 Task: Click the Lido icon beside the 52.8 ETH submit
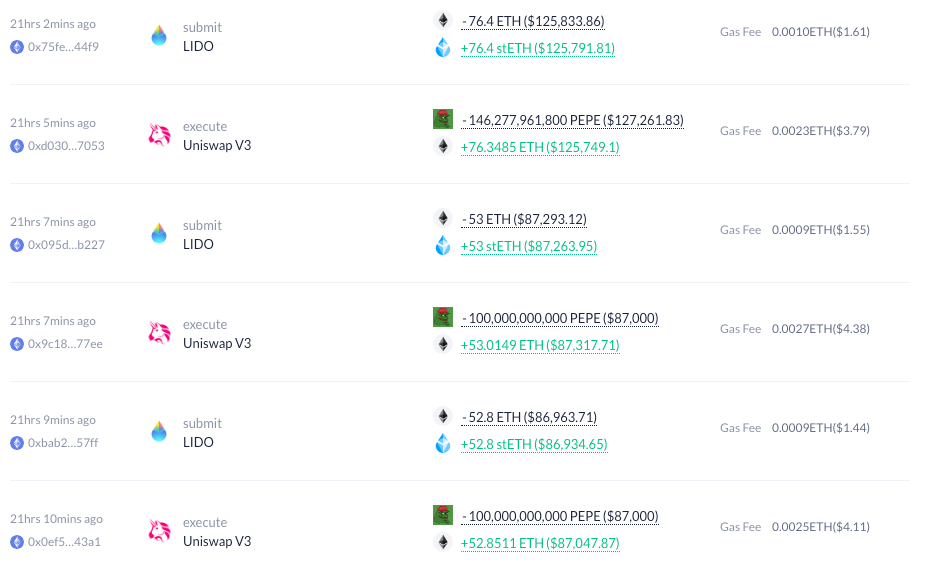[159, 432]
